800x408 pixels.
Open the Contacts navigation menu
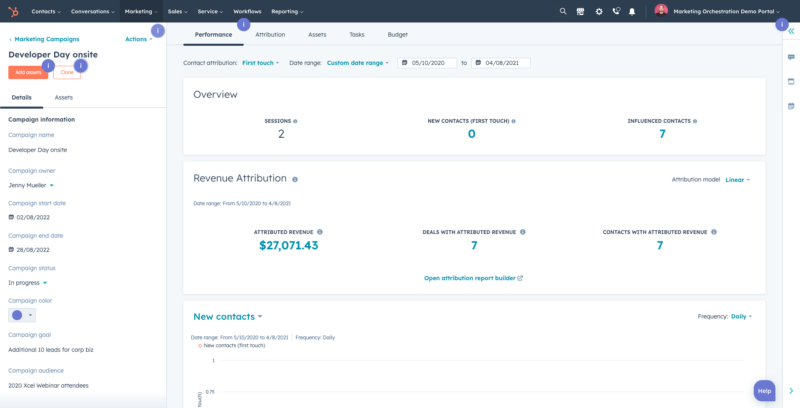click(46, 11)
